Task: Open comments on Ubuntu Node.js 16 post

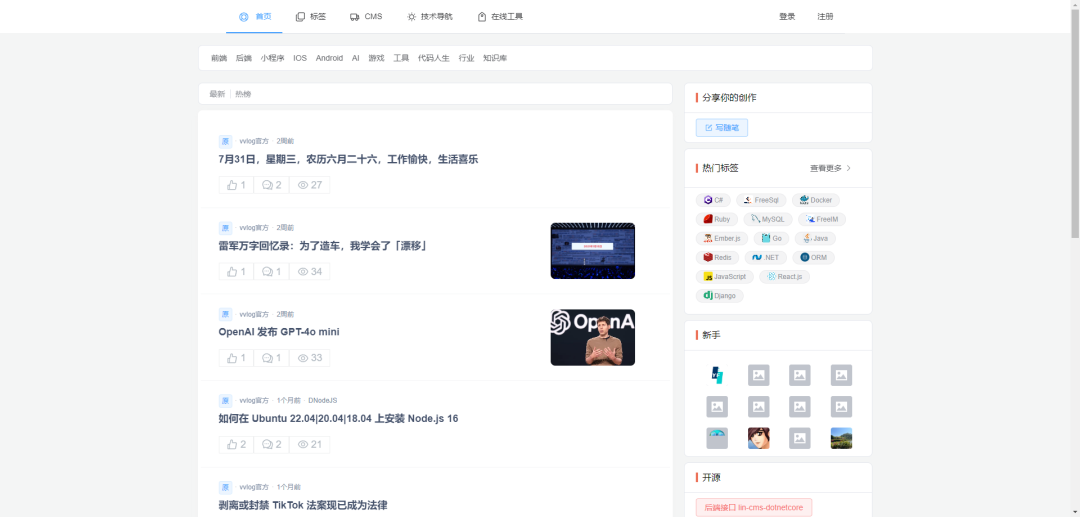Action: pyautogui.click(x=271, y=445)
